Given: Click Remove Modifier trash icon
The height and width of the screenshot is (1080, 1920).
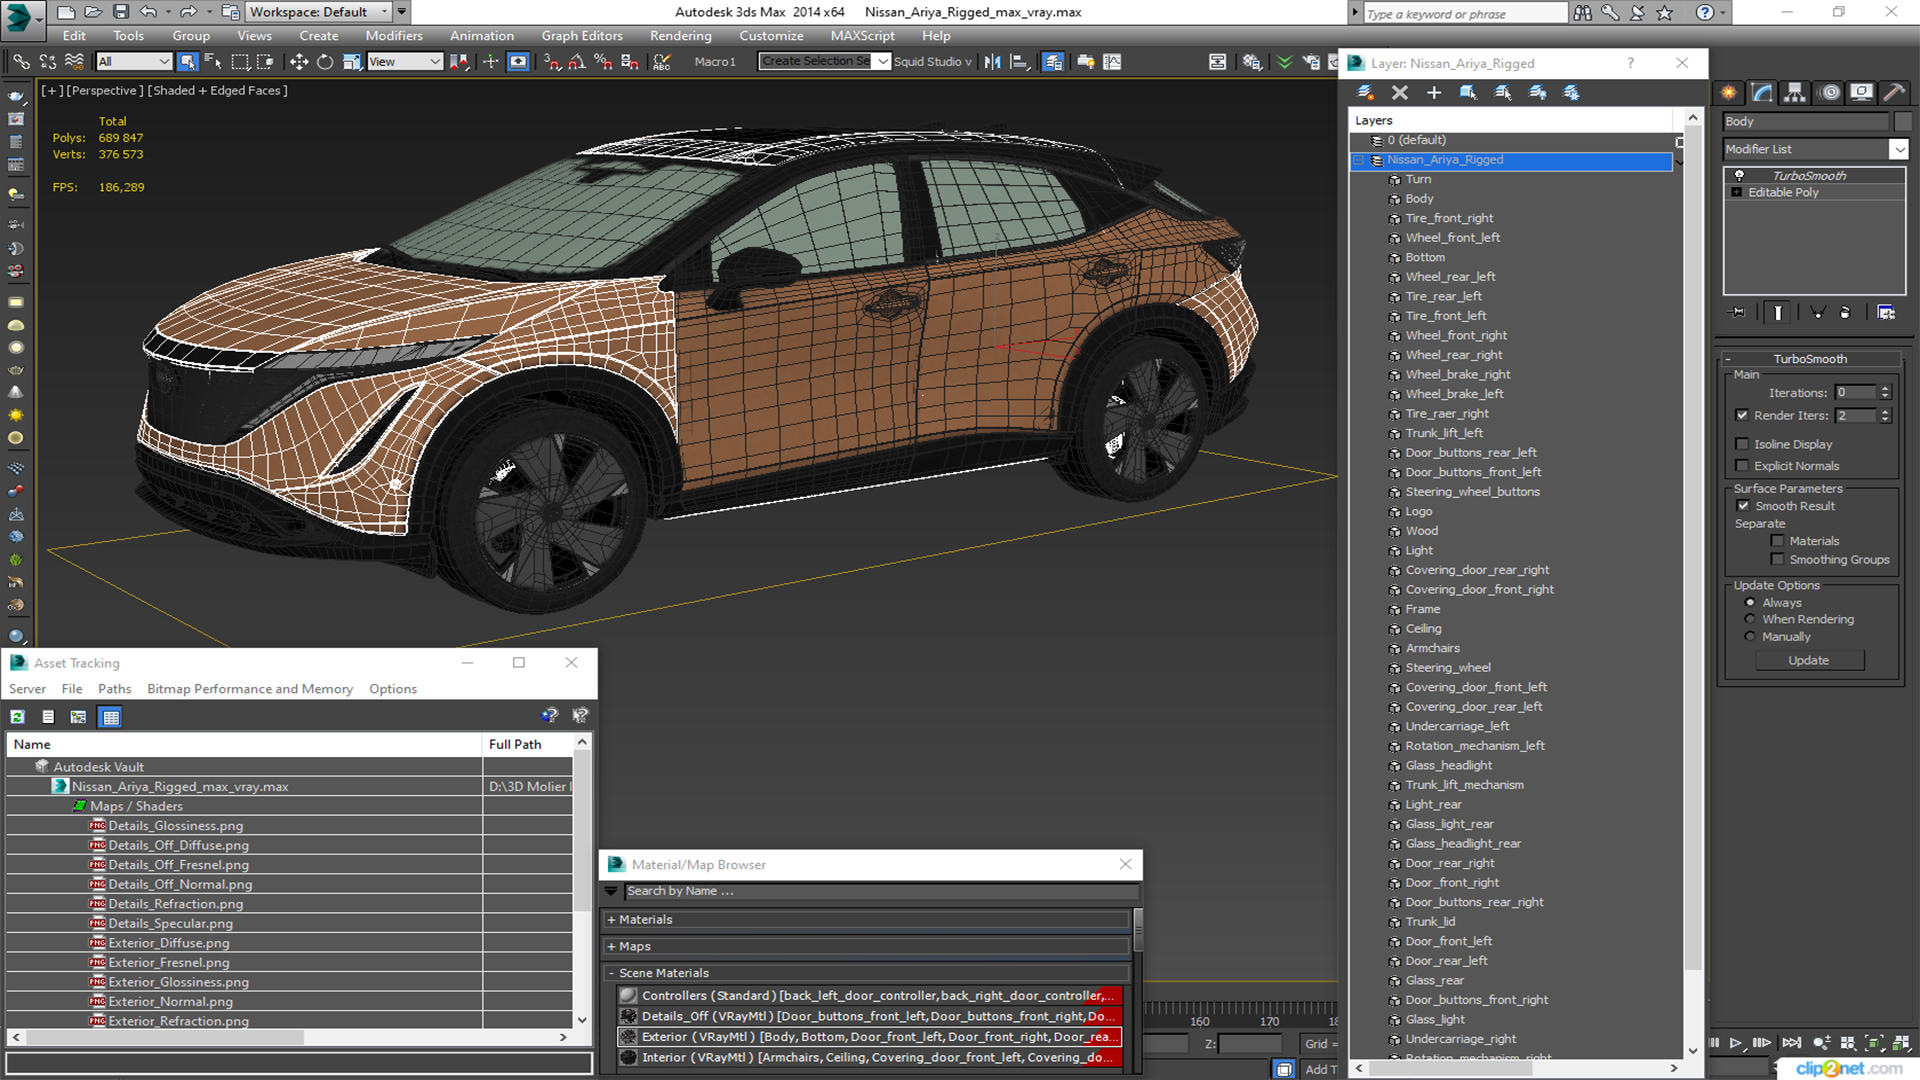Looking at the screenshot, I should click(x=1845, y=313).
